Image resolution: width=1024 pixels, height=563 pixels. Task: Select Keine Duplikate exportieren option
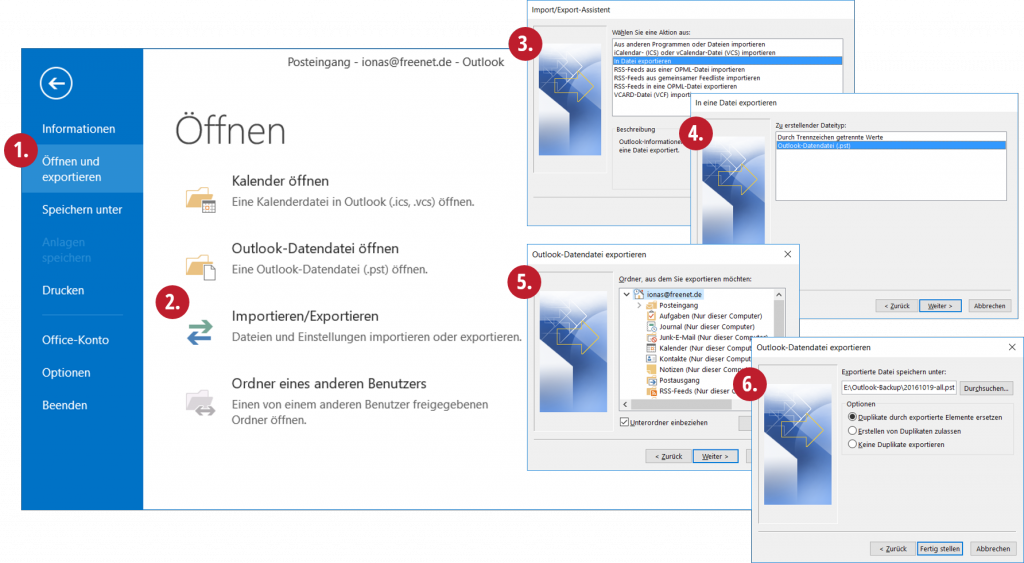pos(852,444)
